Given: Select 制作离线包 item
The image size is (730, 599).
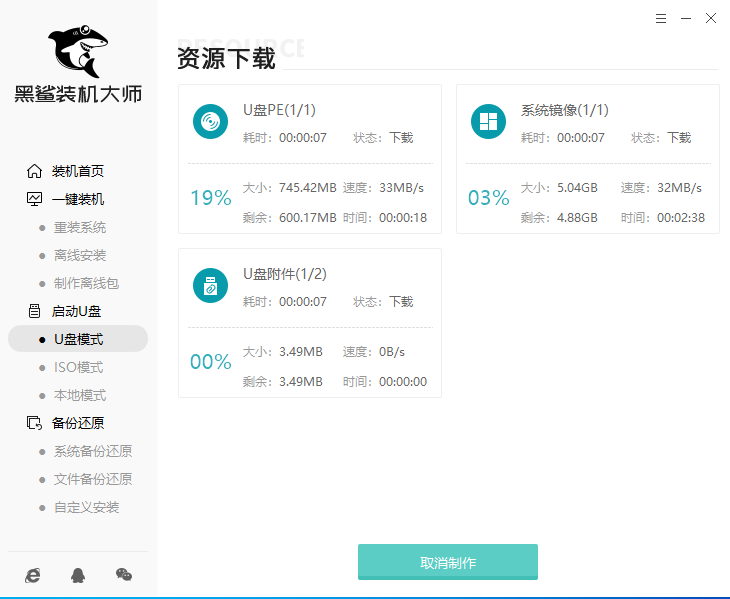Looking at the screenshot, I should click(x=85, y=283).
